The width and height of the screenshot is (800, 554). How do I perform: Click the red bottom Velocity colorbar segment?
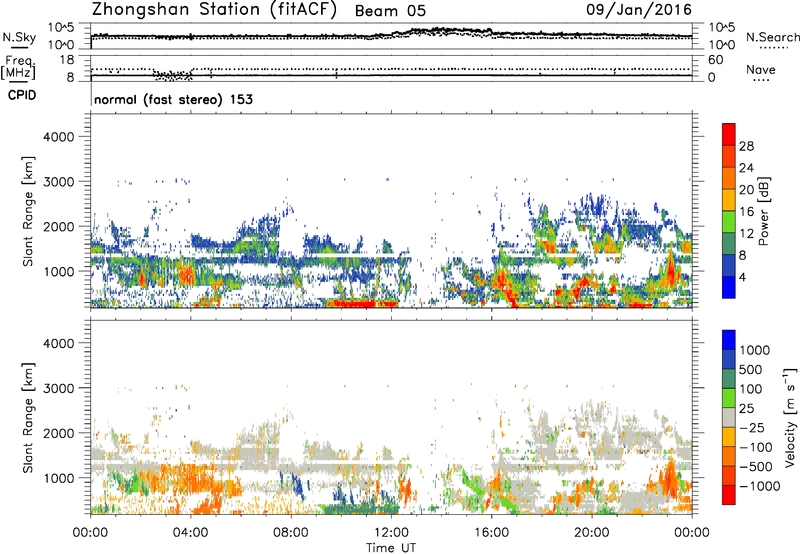pos(729,495)
